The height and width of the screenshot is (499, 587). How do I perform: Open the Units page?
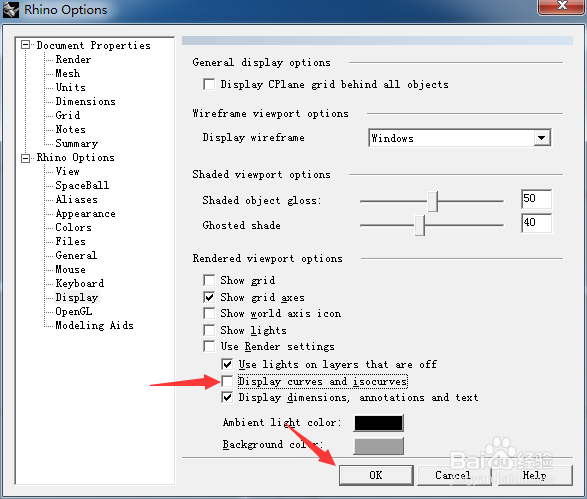coord(71,87)
